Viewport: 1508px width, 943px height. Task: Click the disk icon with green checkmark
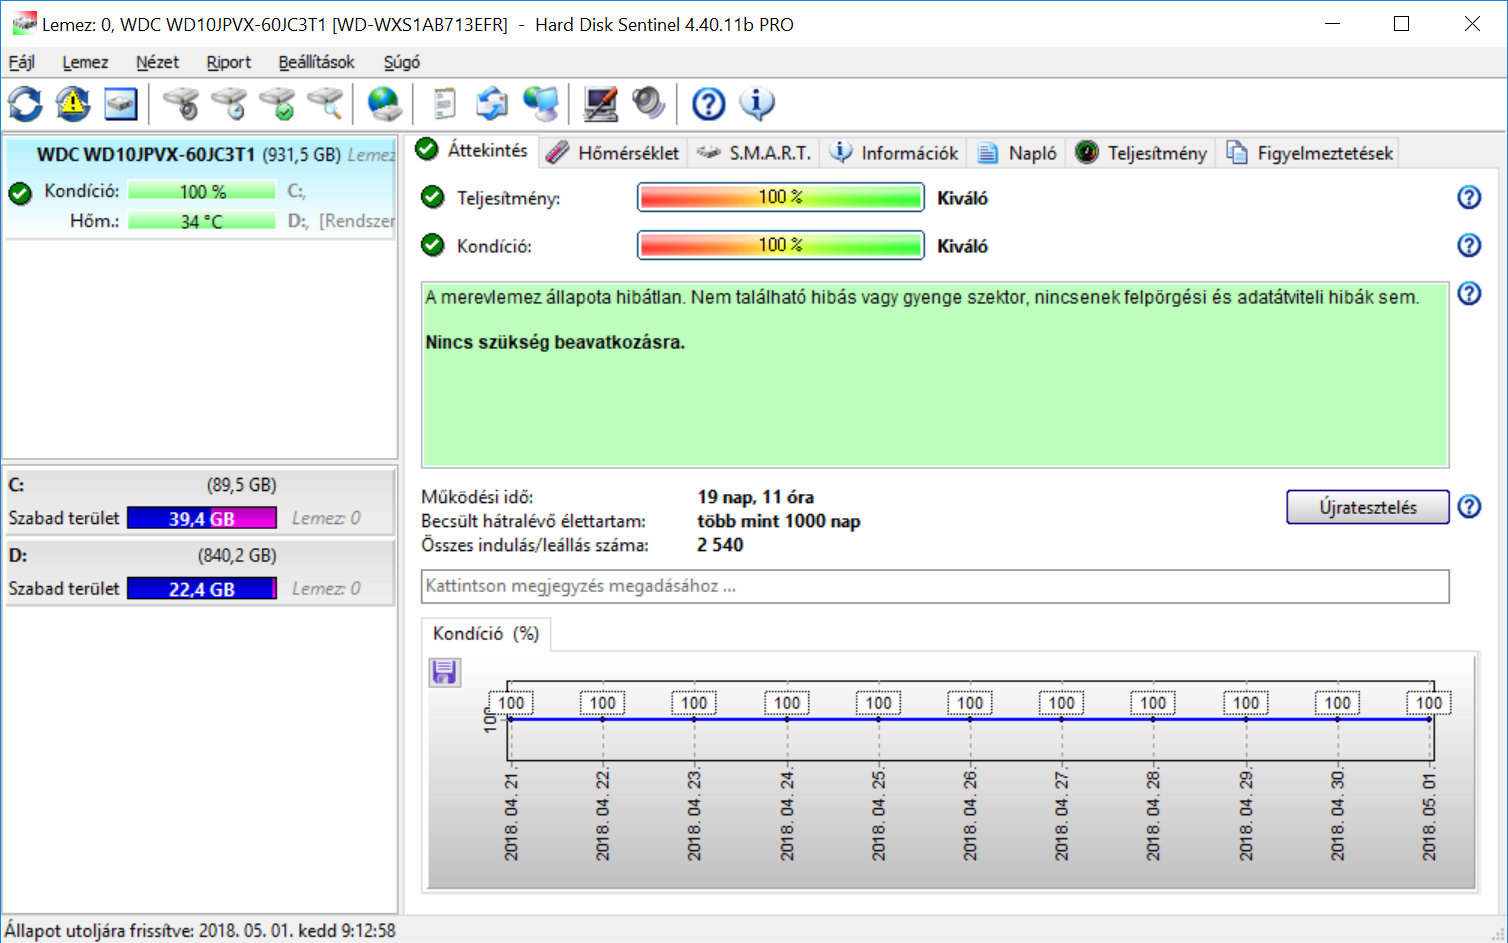pos(277,103)
